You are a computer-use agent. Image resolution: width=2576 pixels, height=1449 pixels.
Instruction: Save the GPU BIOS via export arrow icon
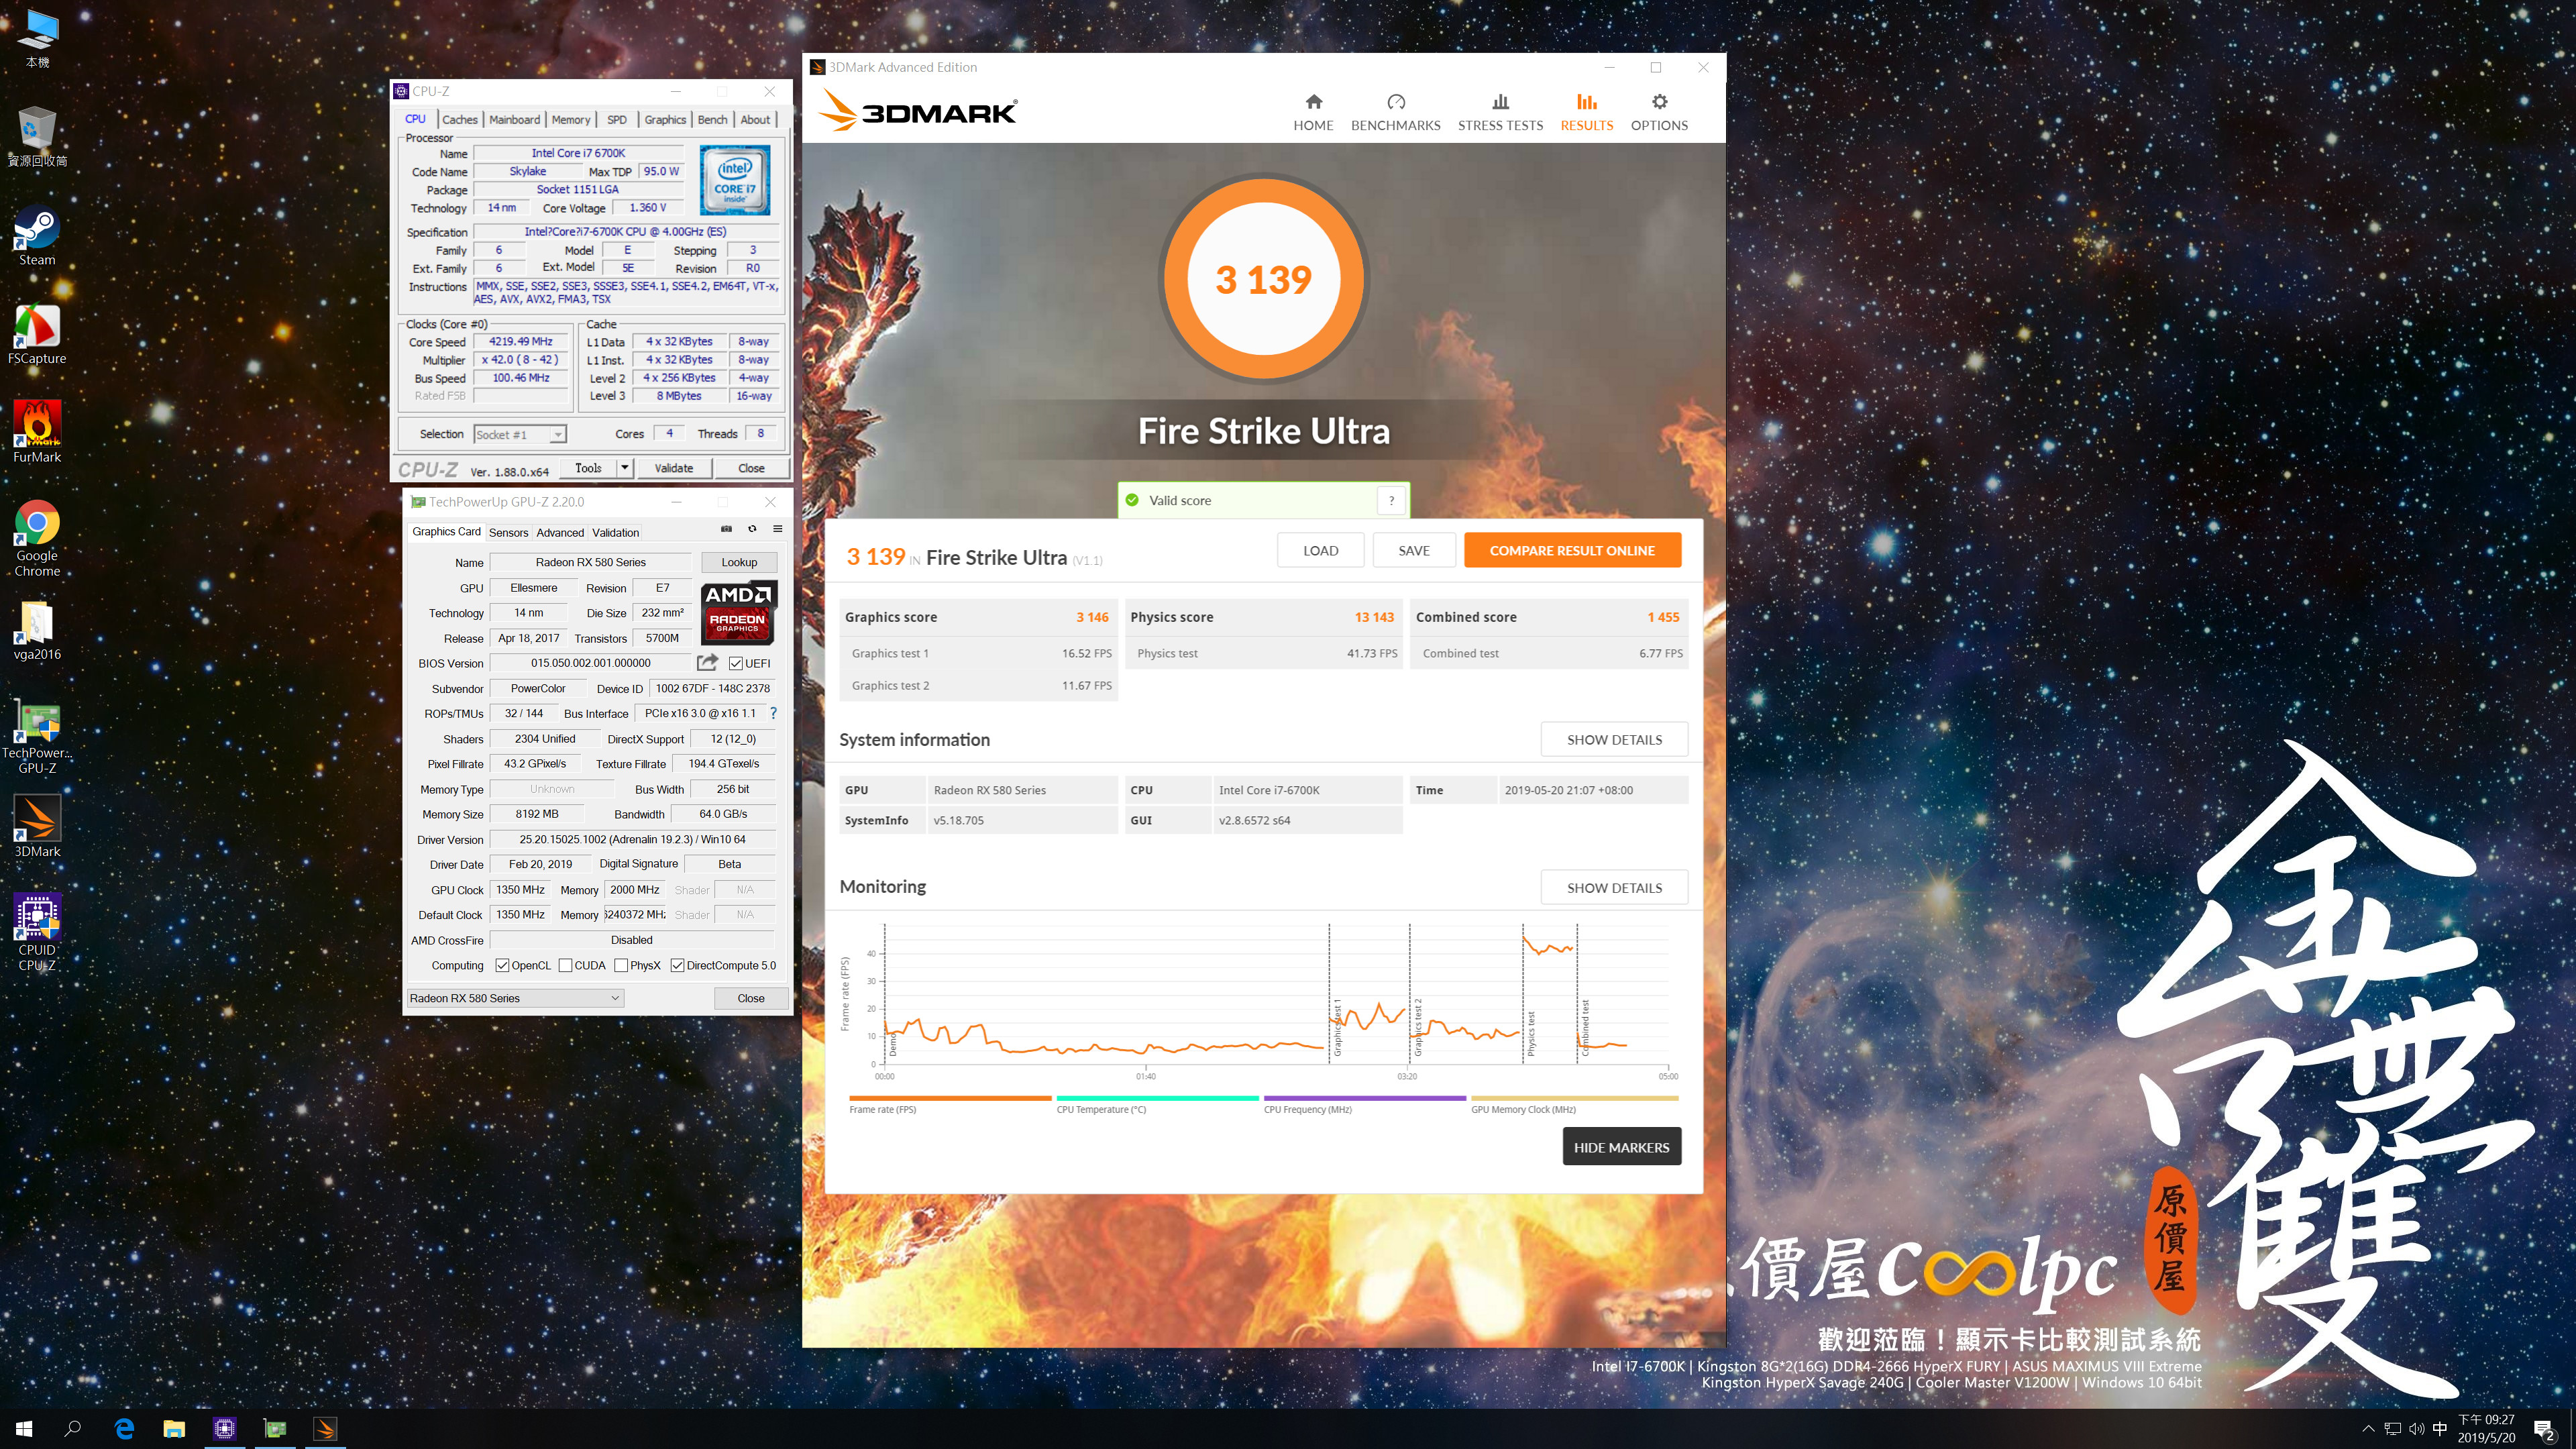click(x=707, y=662)
